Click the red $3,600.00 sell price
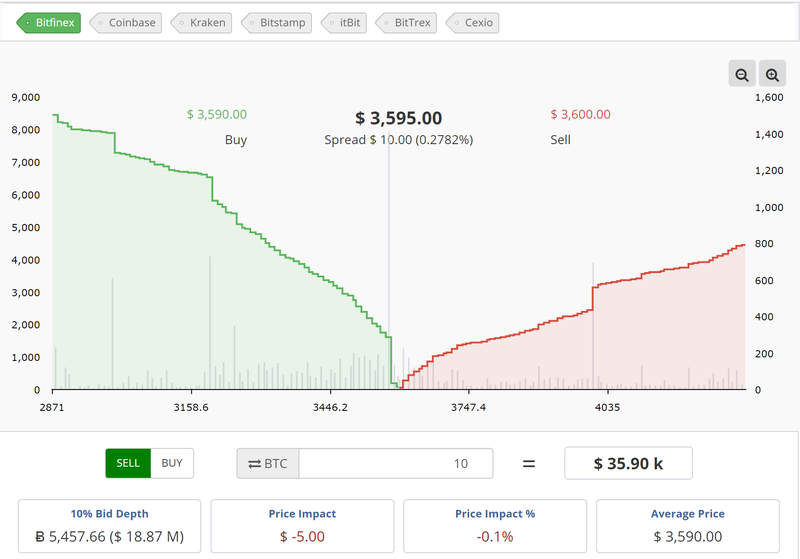Image resolution: width=800 pixels, height=559 pixels. coord(580,115)
